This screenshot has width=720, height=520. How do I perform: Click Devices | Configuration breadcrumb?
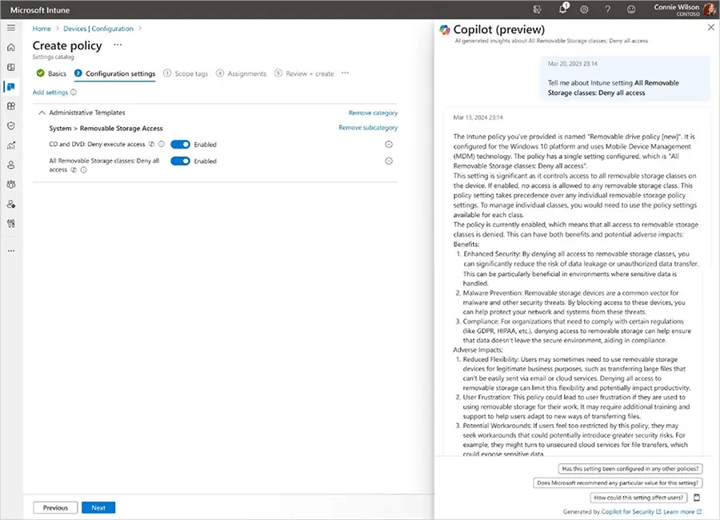[98, 28]
